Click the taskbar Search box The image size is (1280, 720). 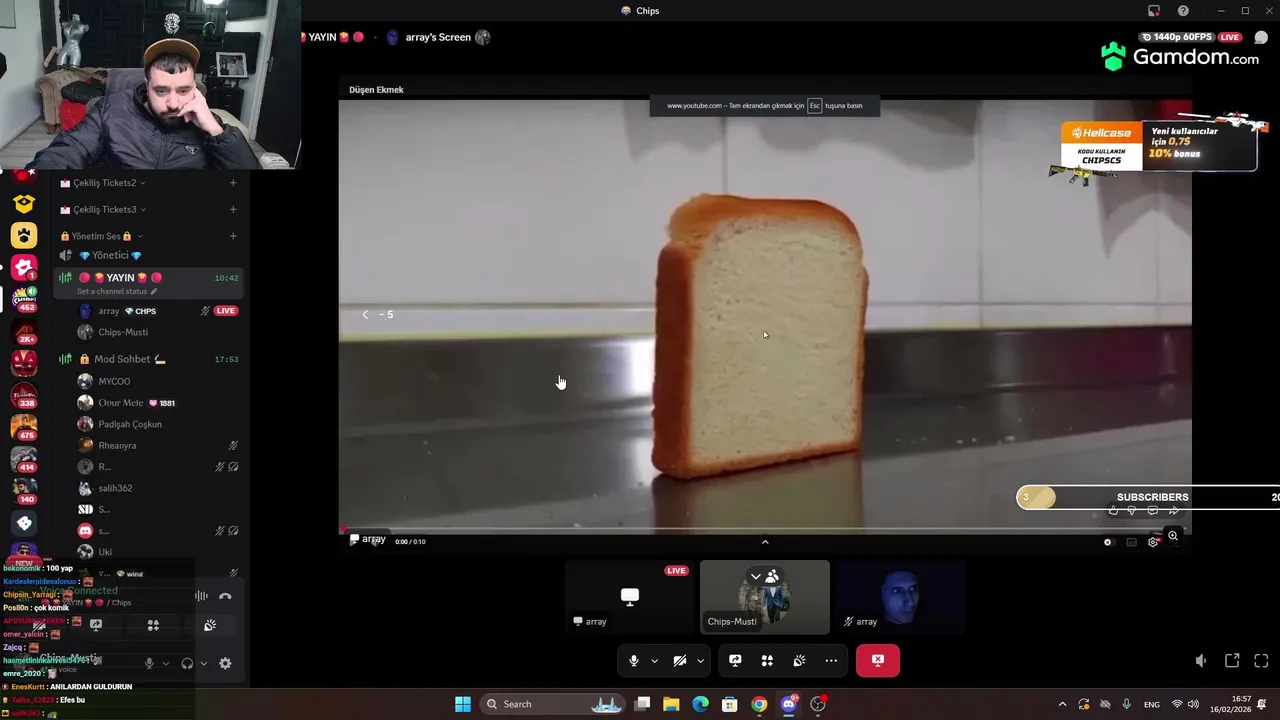(554, 704)
